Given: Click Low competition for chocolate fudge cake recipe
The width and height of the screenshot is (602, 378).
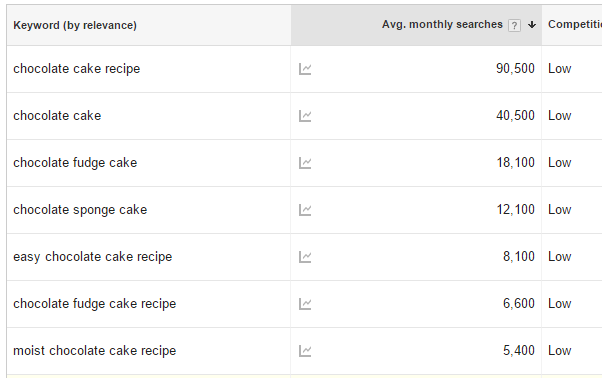Looking at the screenshot, I should click(559, 304).
